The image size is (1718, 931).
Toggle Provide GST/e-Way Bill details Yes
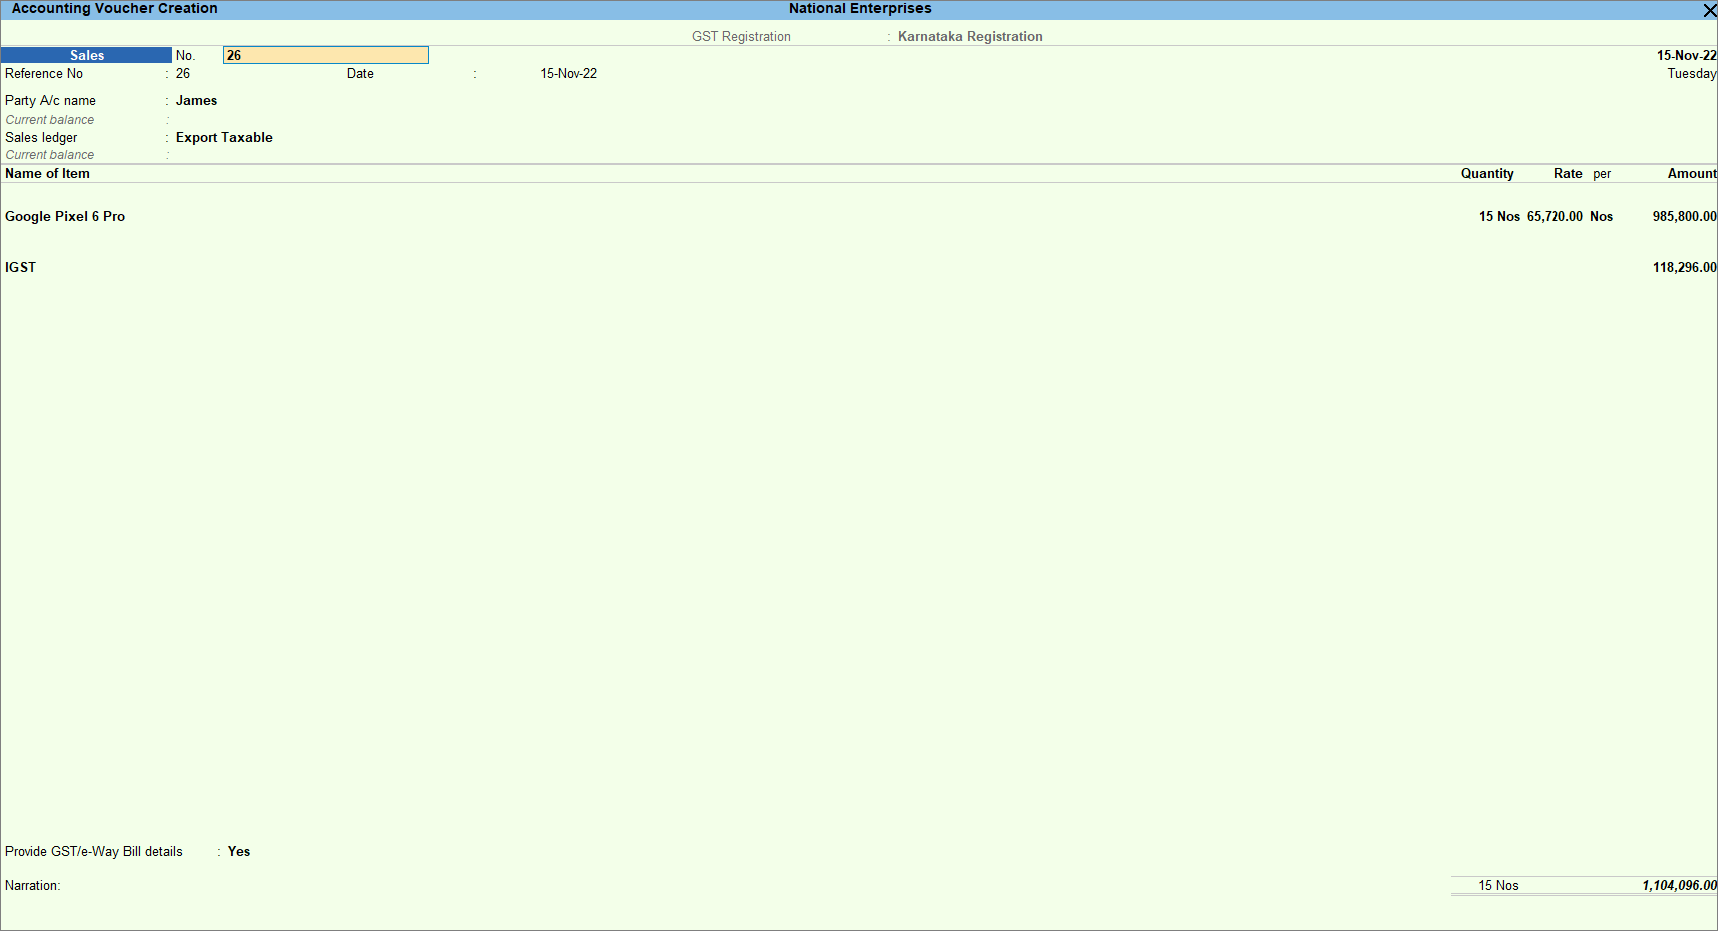click(x=239, y=852)
